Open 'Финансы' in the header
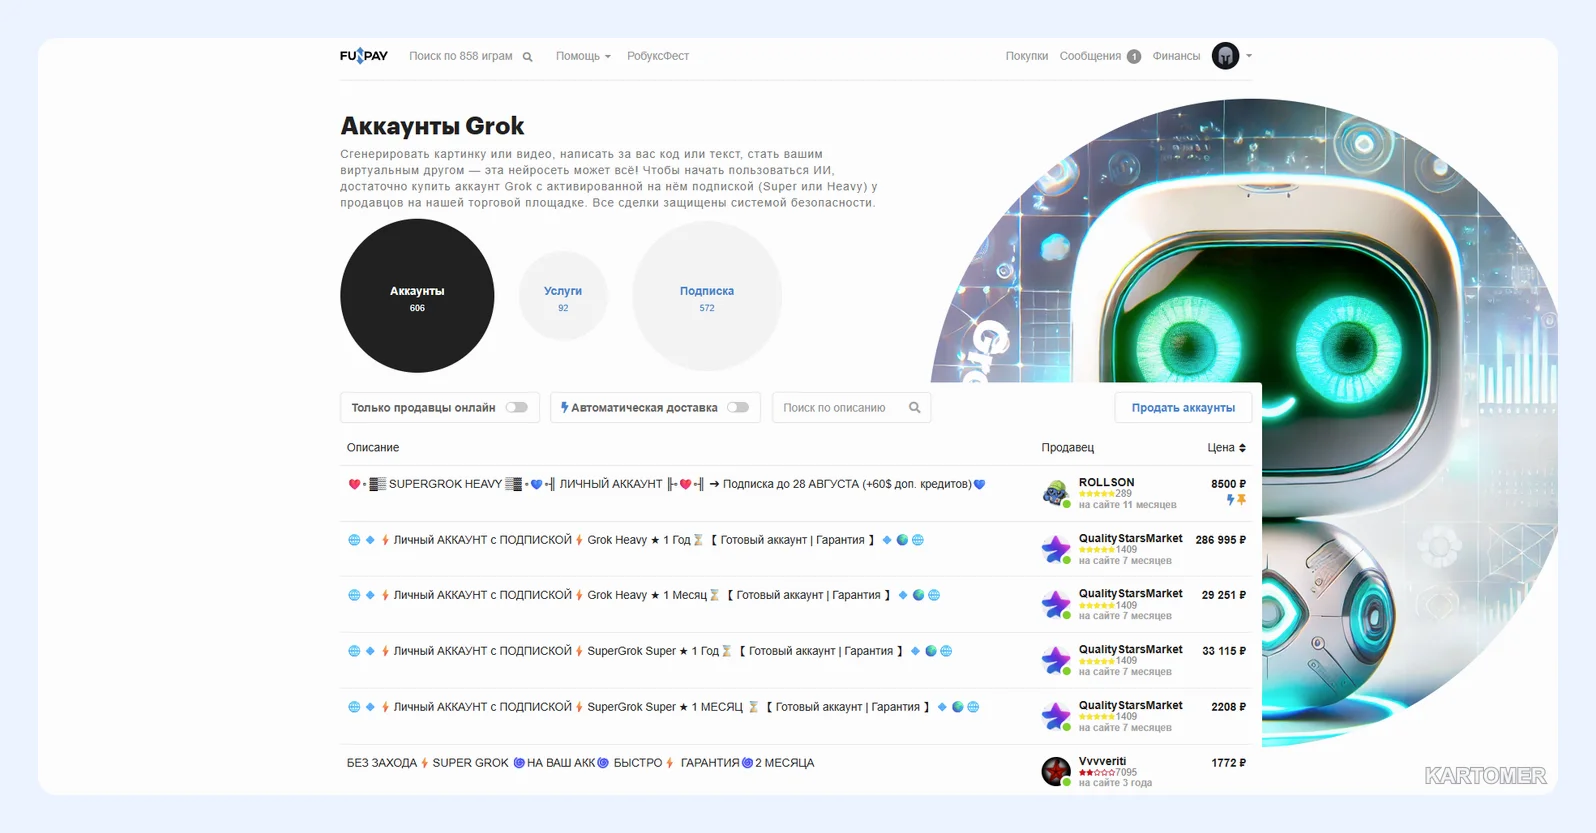The width and height of the screenshot is (1596, 833). [x=1176, y=56]
